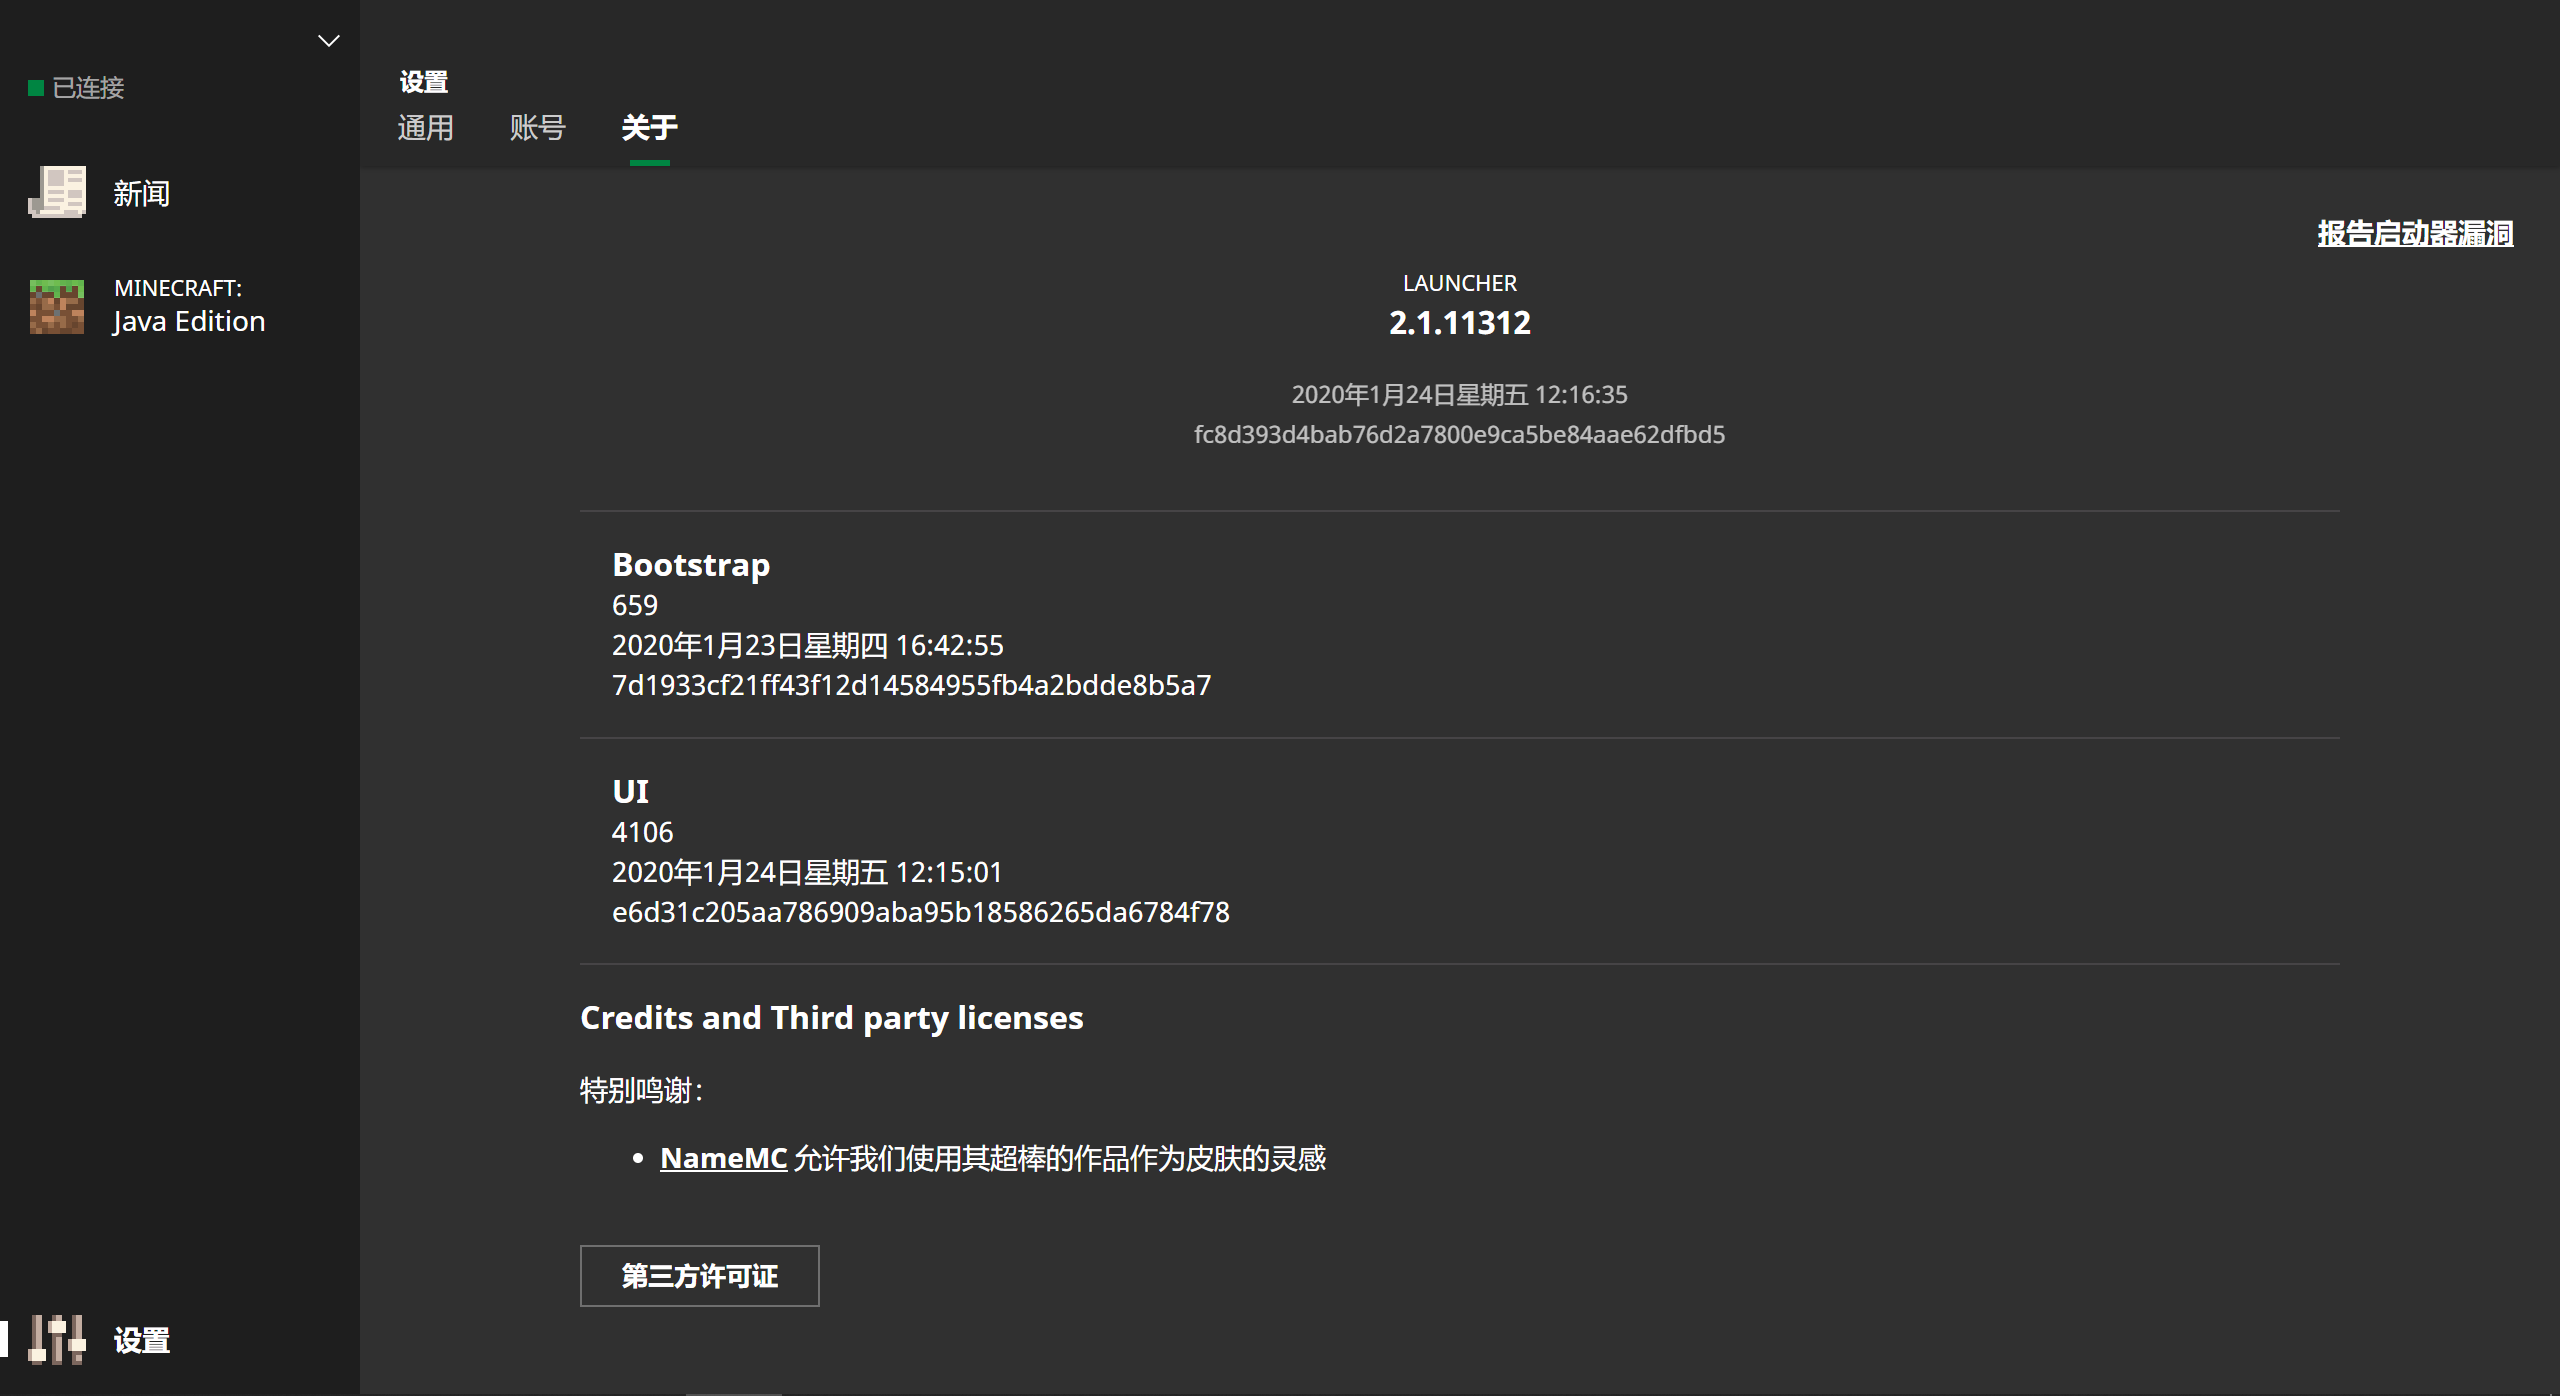Open 新闻 in the sidebar
The image size is (2560, 1396).
point(141,193)
